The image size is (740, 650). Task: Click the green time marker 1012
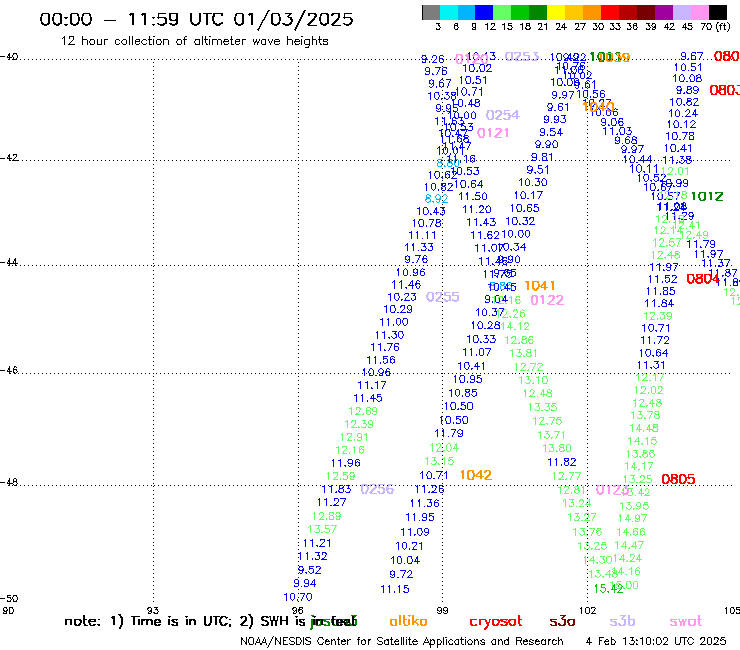coord(707,196)
